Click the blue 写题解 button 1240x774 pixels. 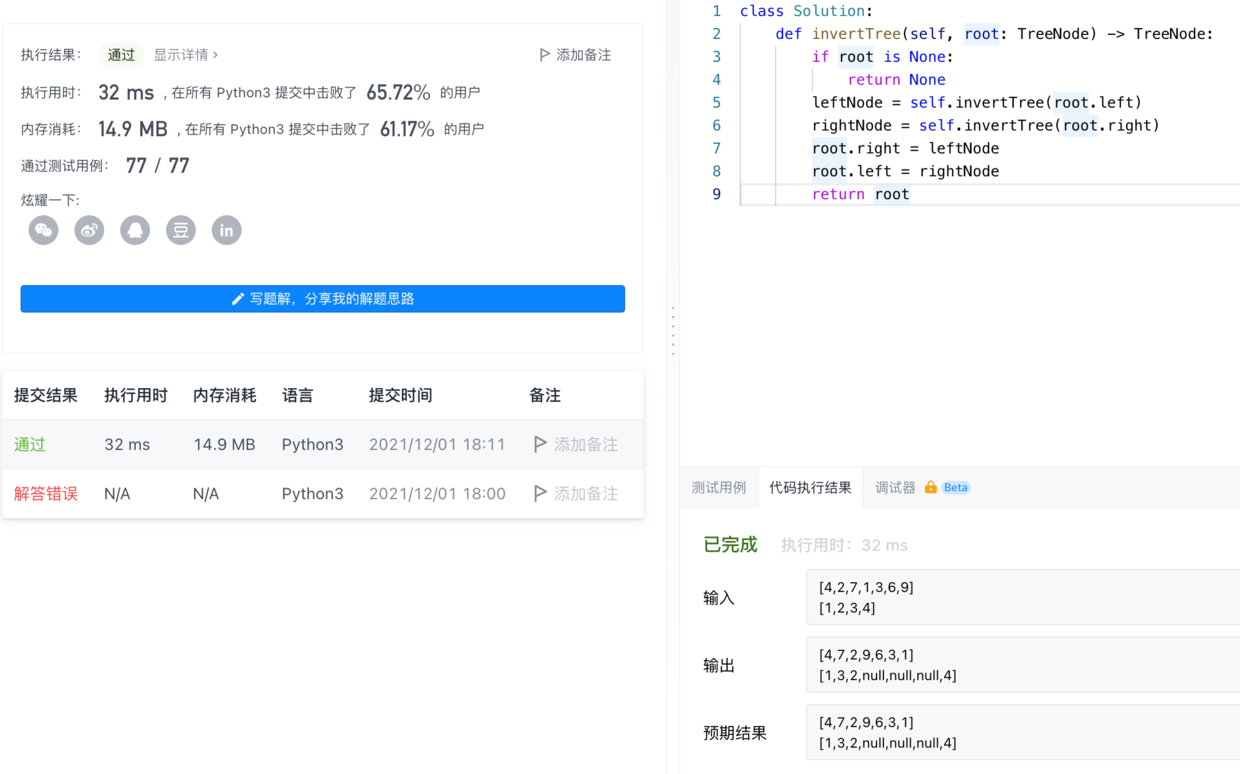click(x=322, y=299)
